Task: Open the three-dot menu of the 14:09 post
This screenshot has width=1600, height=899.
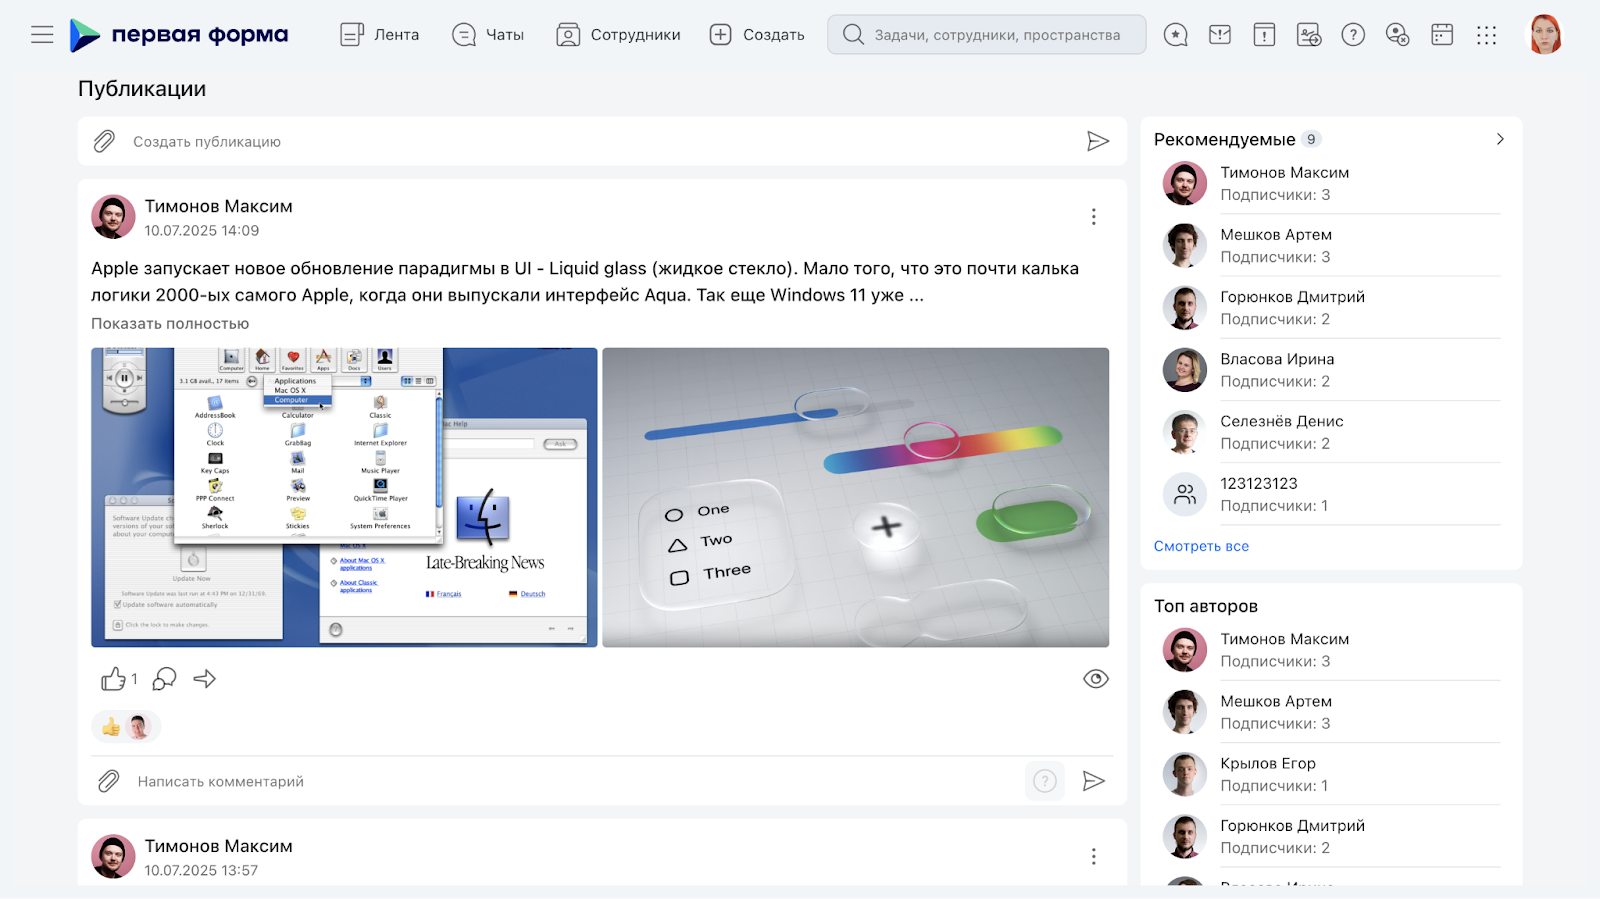Action: pyautogui.click(x=1094, y=217)
